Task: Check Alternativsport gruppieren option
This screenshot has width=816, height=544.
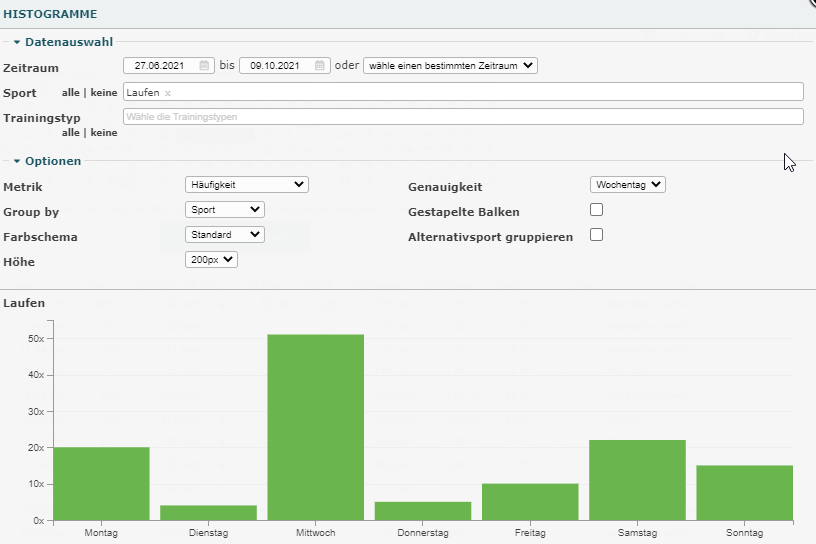Action: 597,235
